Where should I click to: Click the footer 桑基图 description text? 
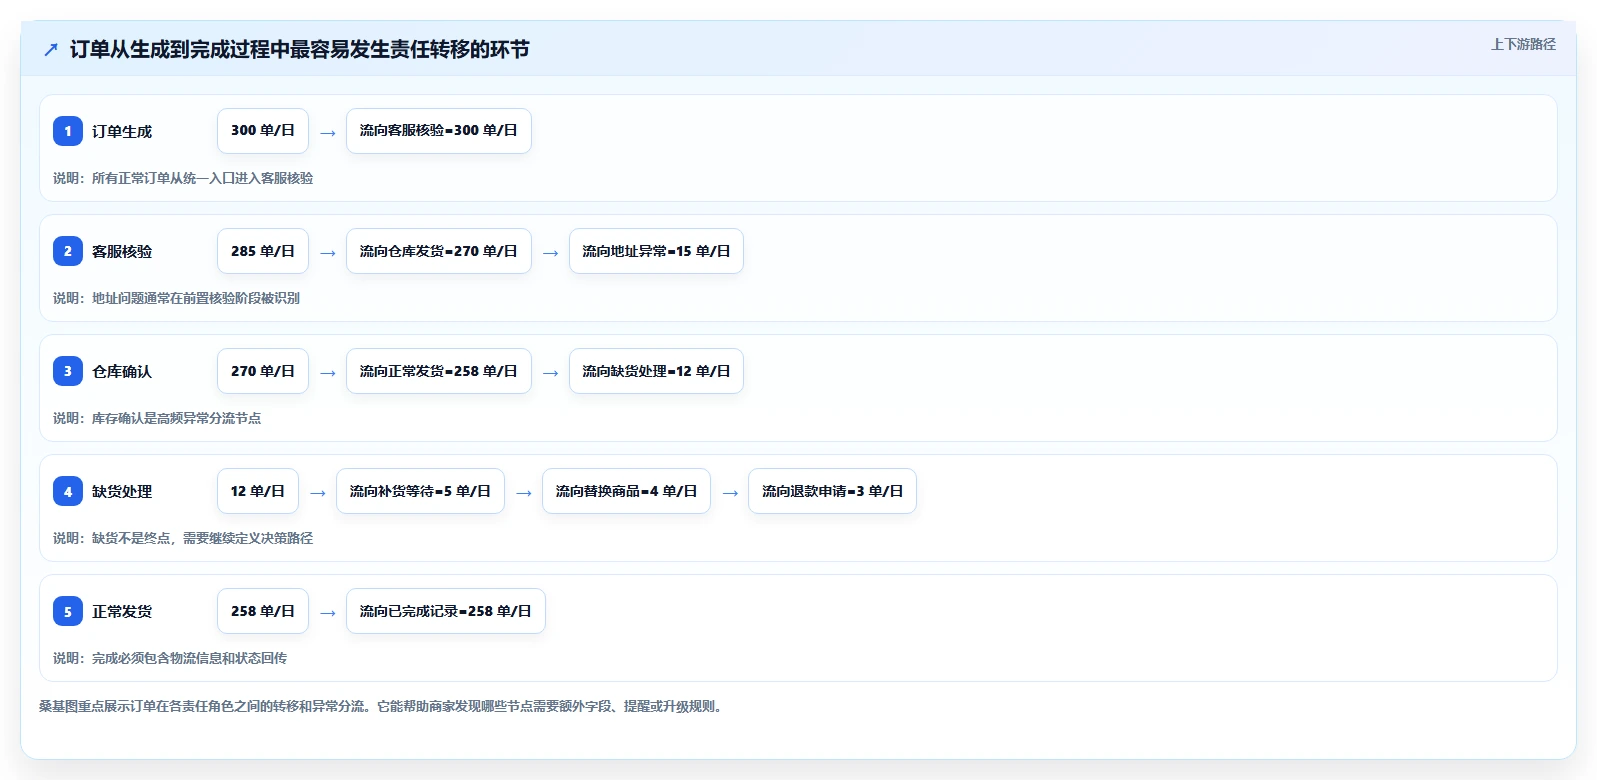pos(381,706)
